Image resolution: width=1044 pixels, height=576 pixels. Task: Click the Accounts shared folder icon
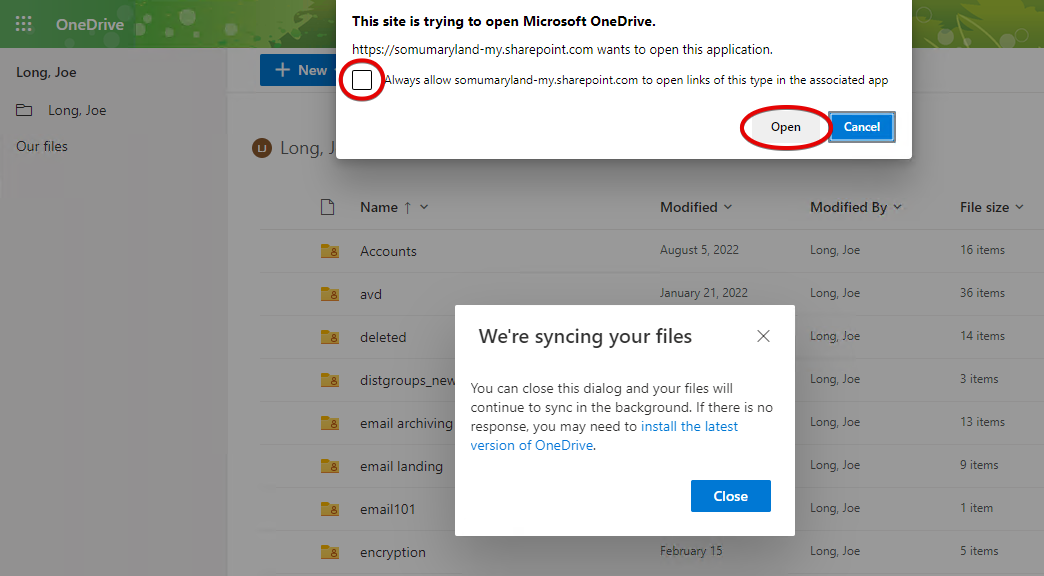click(x=329, y=251)
